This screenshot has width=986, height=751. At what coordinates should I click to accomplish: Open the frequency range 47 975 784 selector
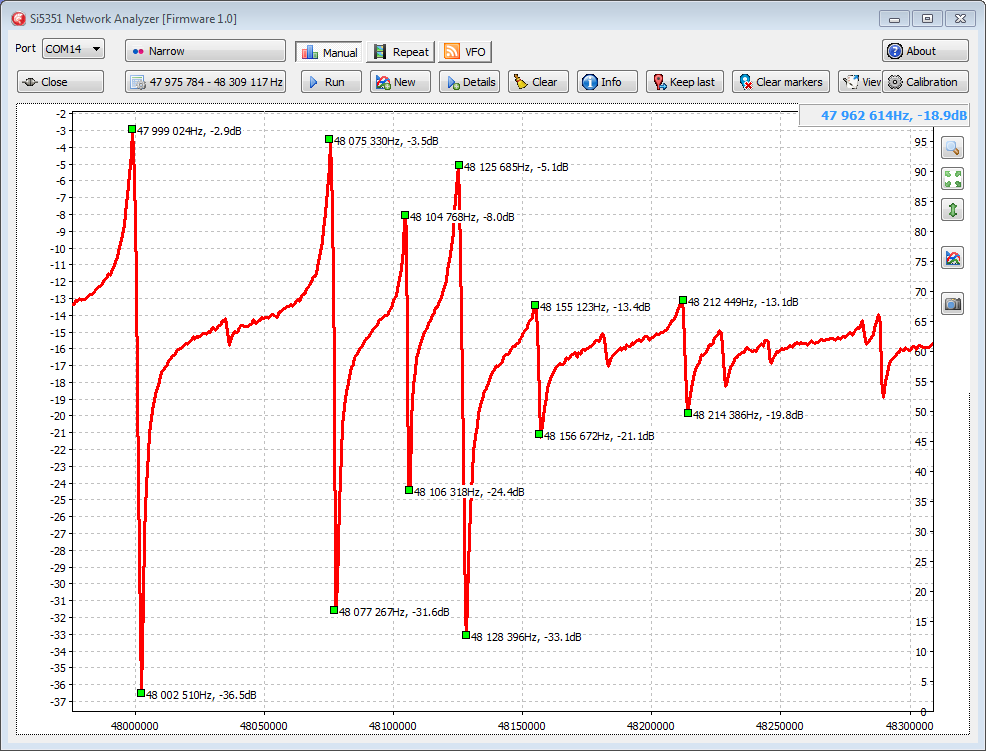(205, 82)
